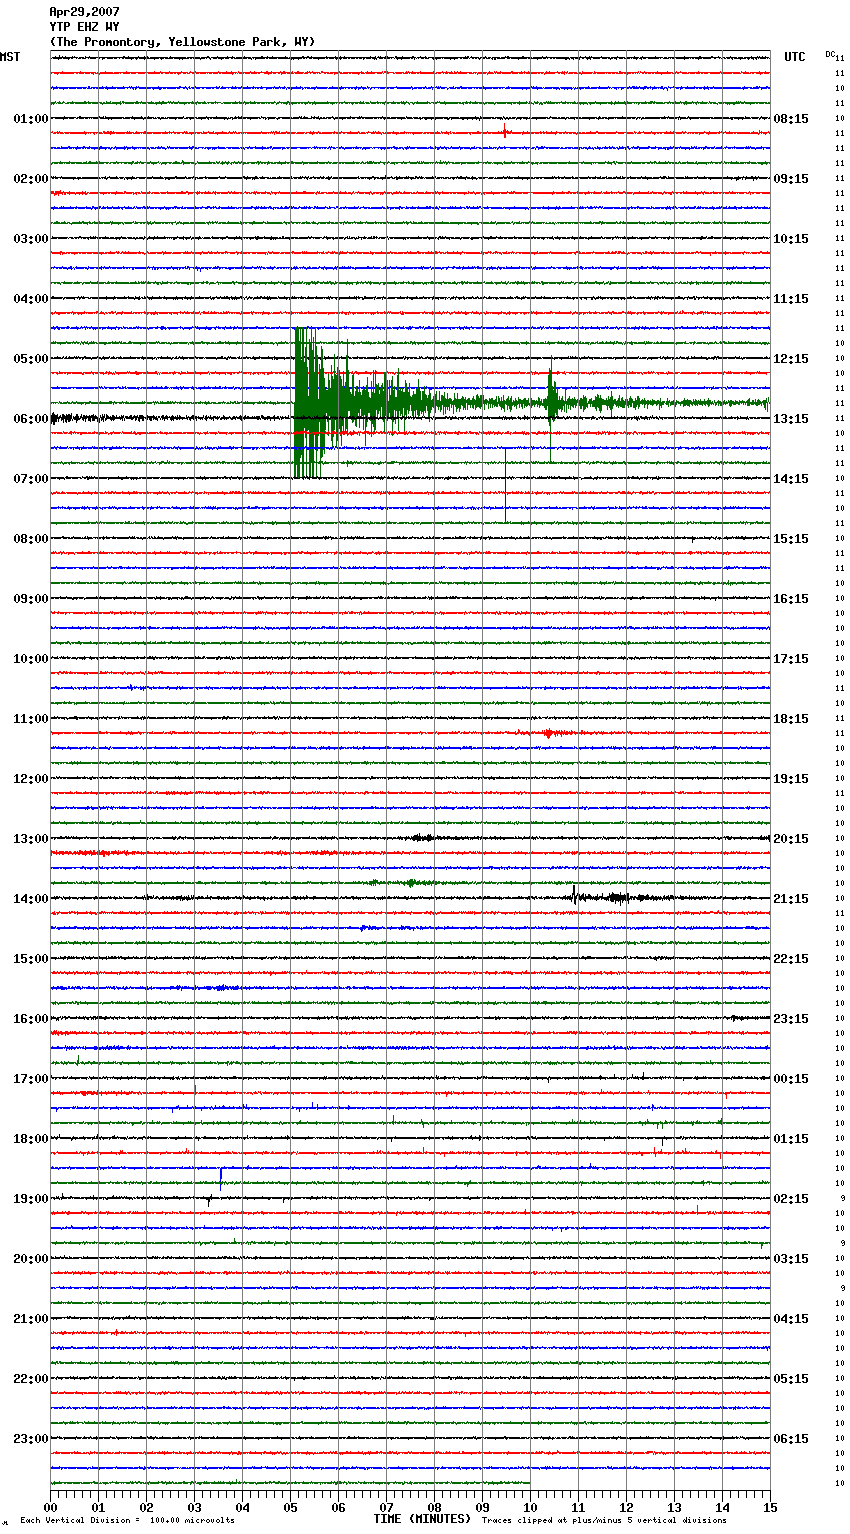The image size is (850, 1534).
Task: Select the 03:00 MST row label
Action: pyautogui.click(x=31, y=239)
